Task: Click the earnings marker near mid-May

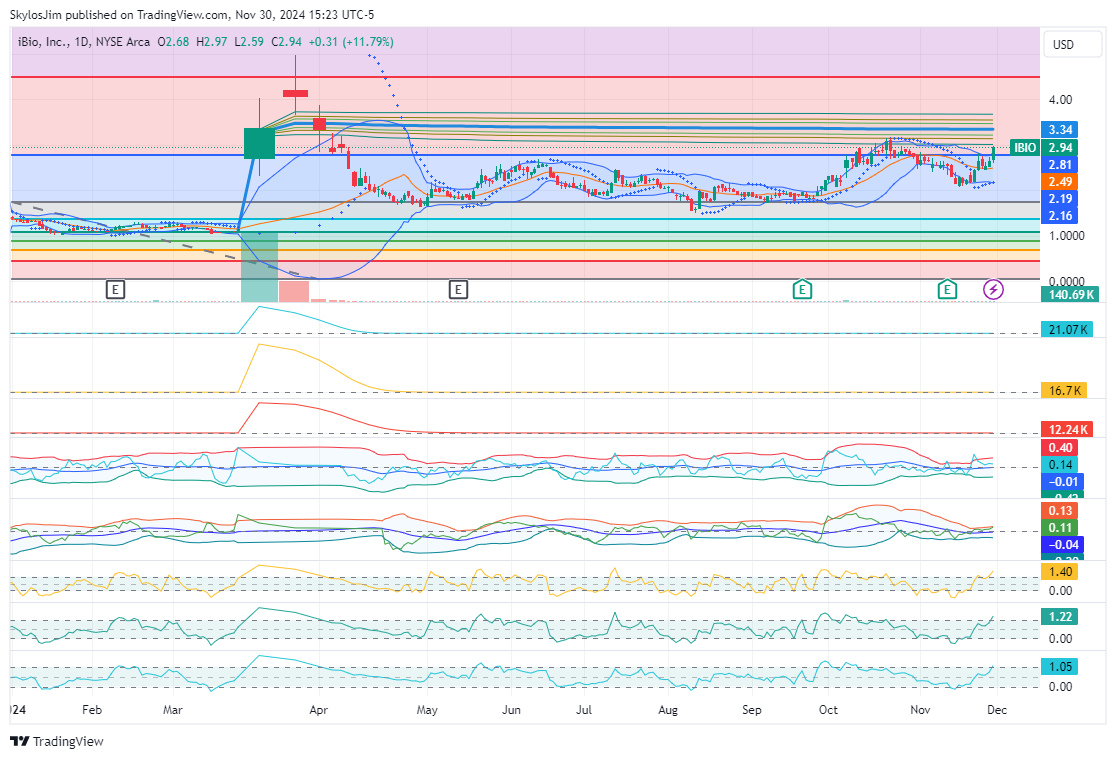Action: coord(458,290)
